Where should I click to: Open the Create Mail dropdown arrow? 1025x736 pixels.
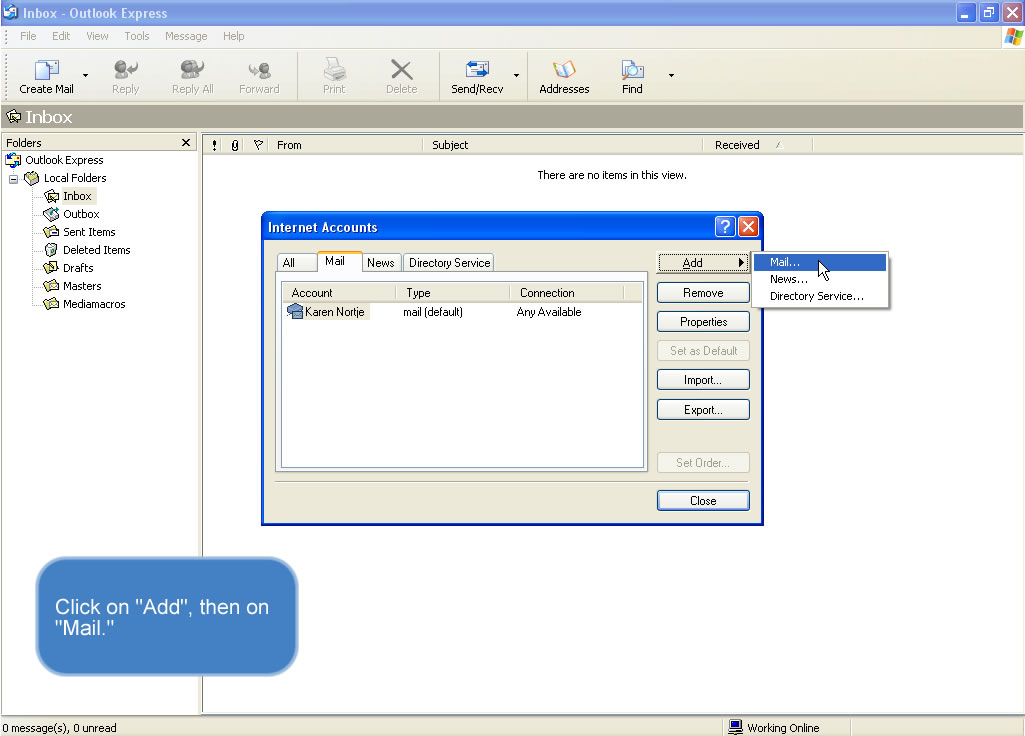(x=85, y=75)
